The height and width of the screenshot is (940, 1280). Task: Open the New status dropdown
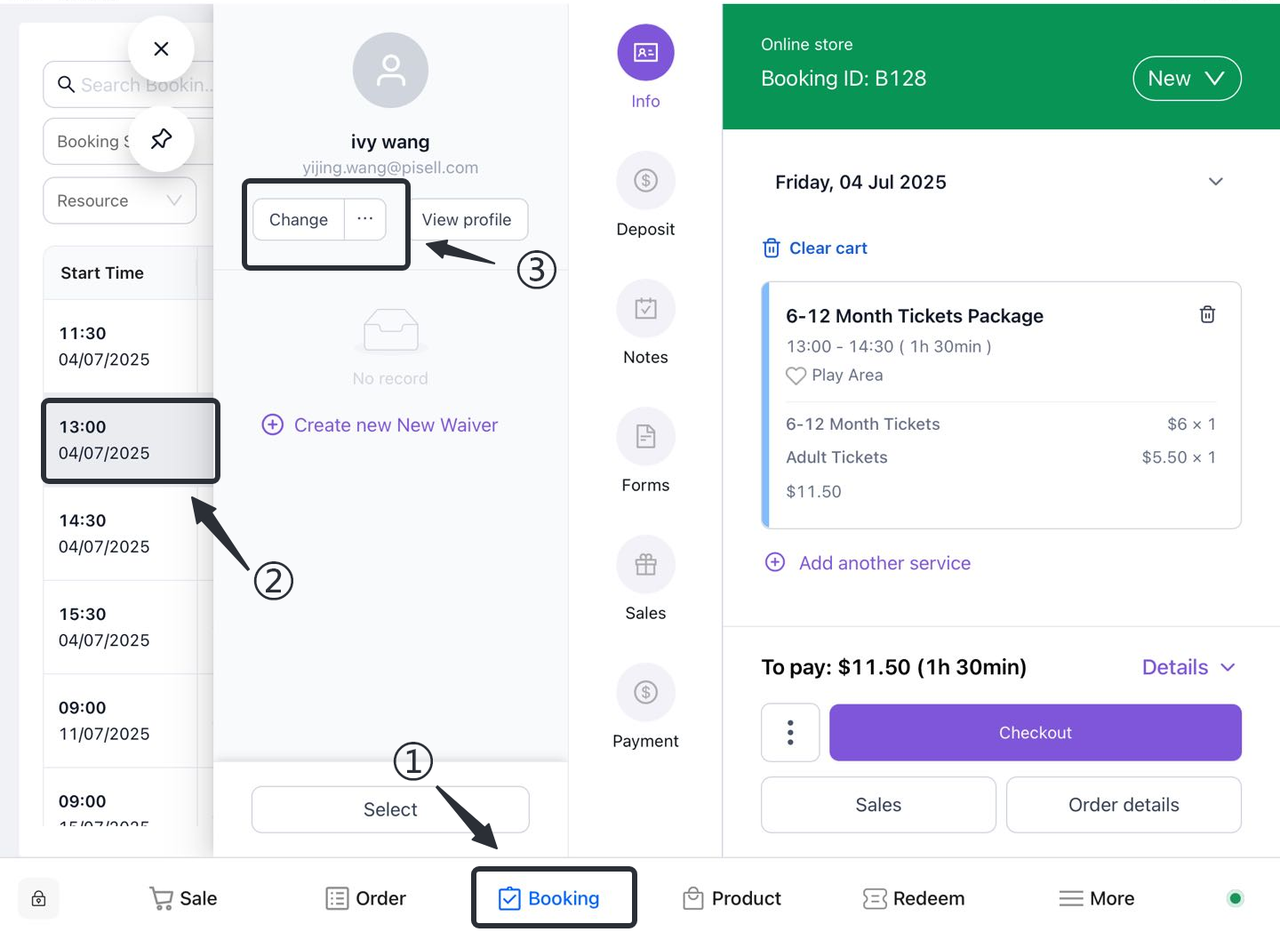click(x=1186, y=79)
